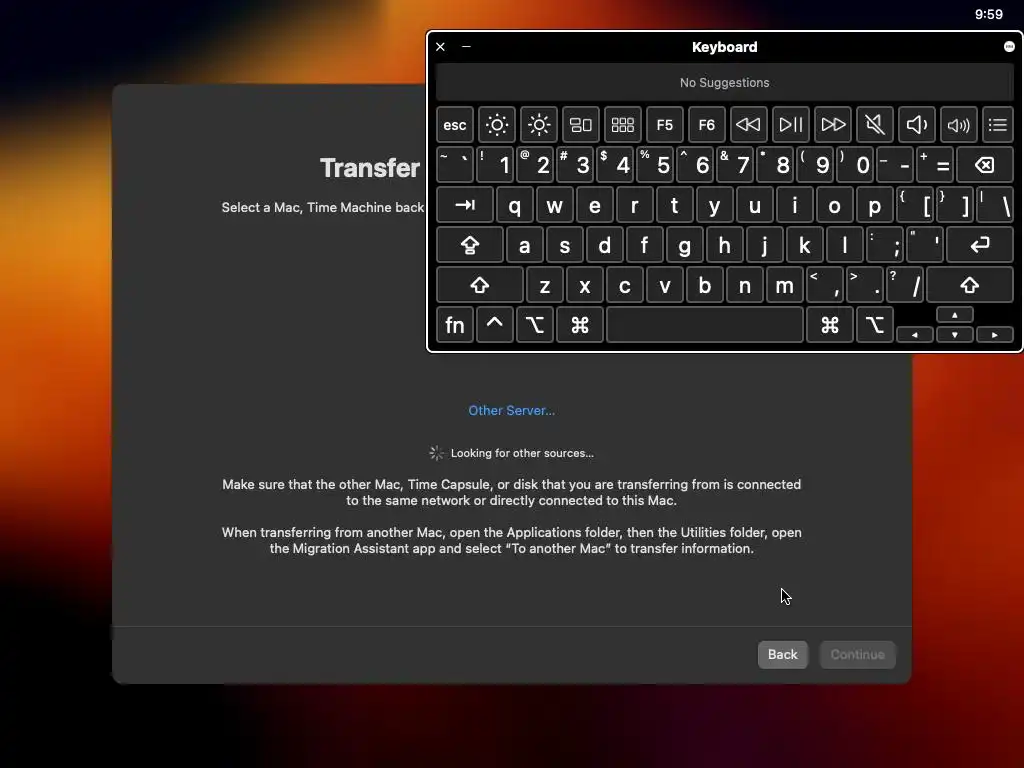
Task: Click the Other Server... link
Action: point(511,410)
